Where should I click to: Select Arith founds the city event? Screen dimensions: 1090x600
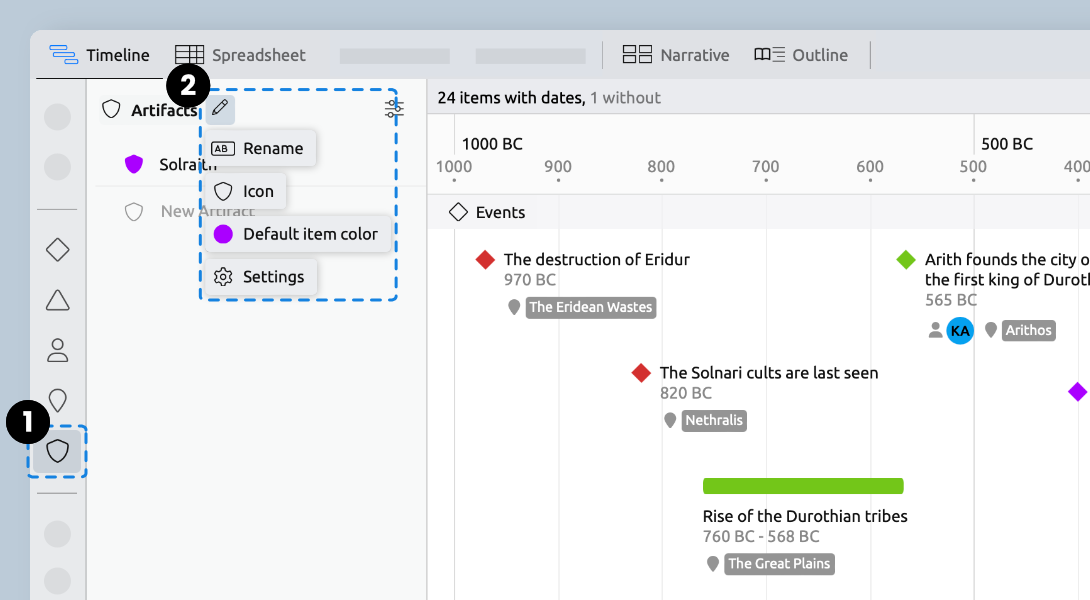pos(1007,269)
